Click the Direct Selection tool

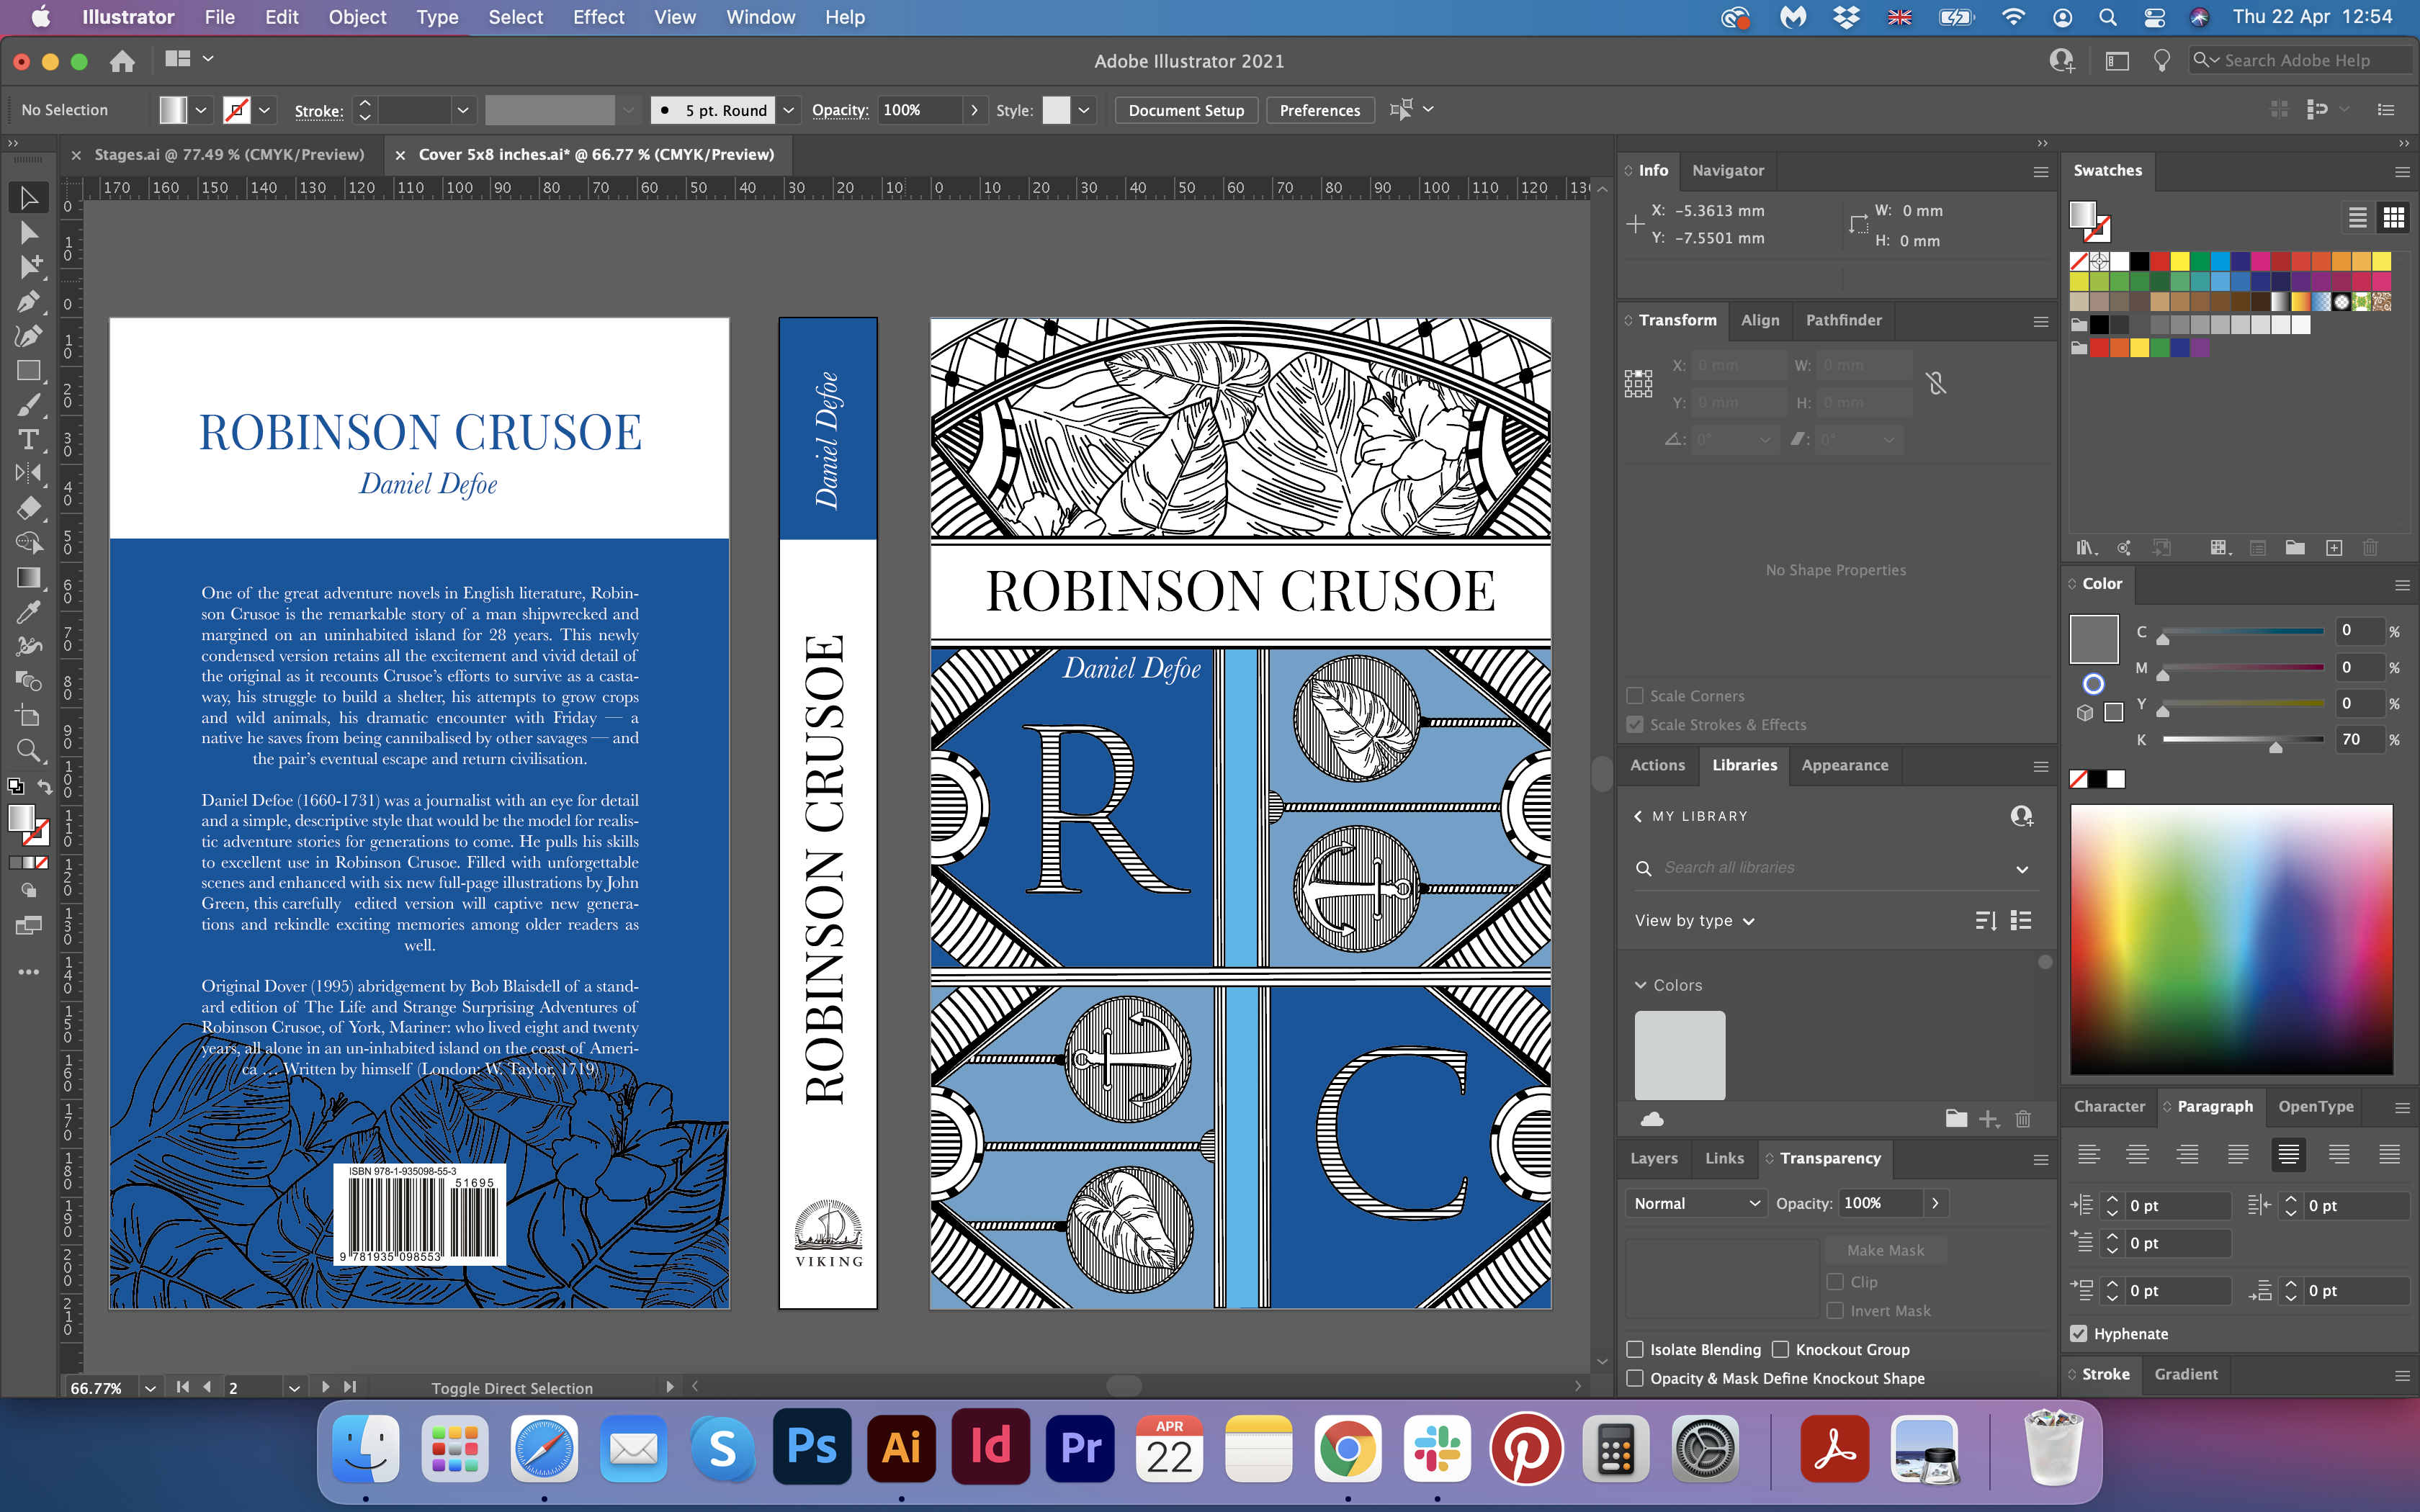[28, 232]
